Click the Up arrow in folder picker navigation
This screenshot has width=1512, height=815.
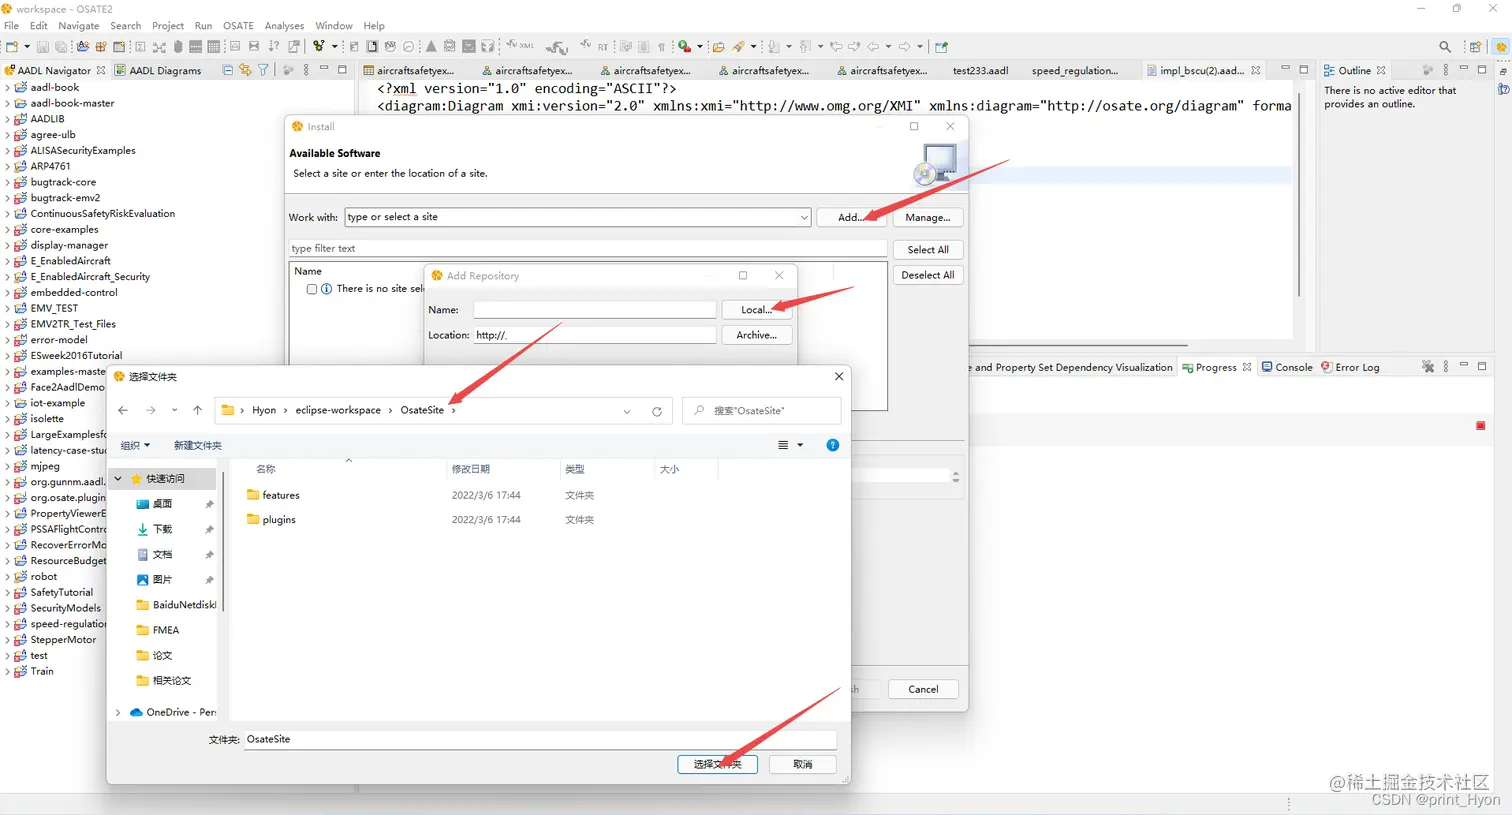[198, 410]
